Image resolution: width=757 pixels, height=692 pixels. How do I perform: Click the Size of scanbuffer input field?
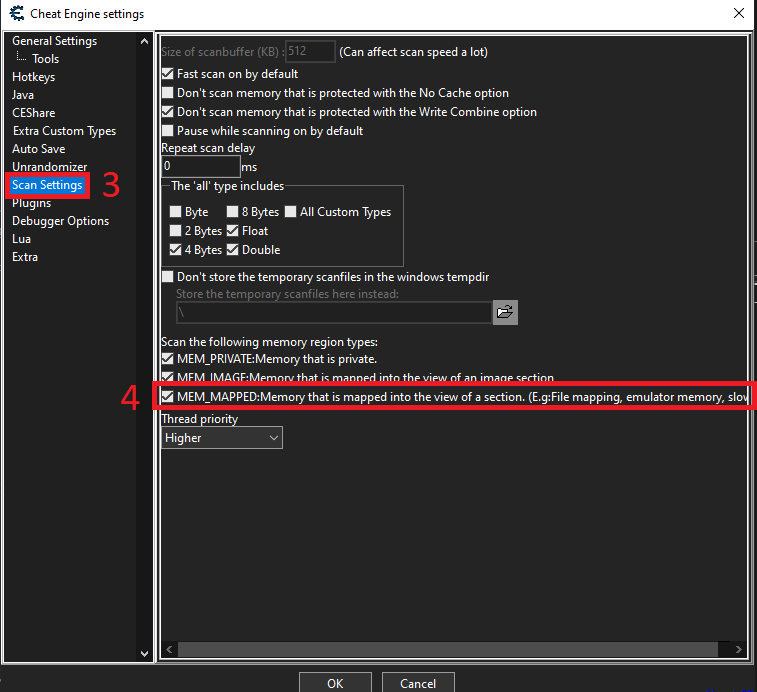point(310,51)
